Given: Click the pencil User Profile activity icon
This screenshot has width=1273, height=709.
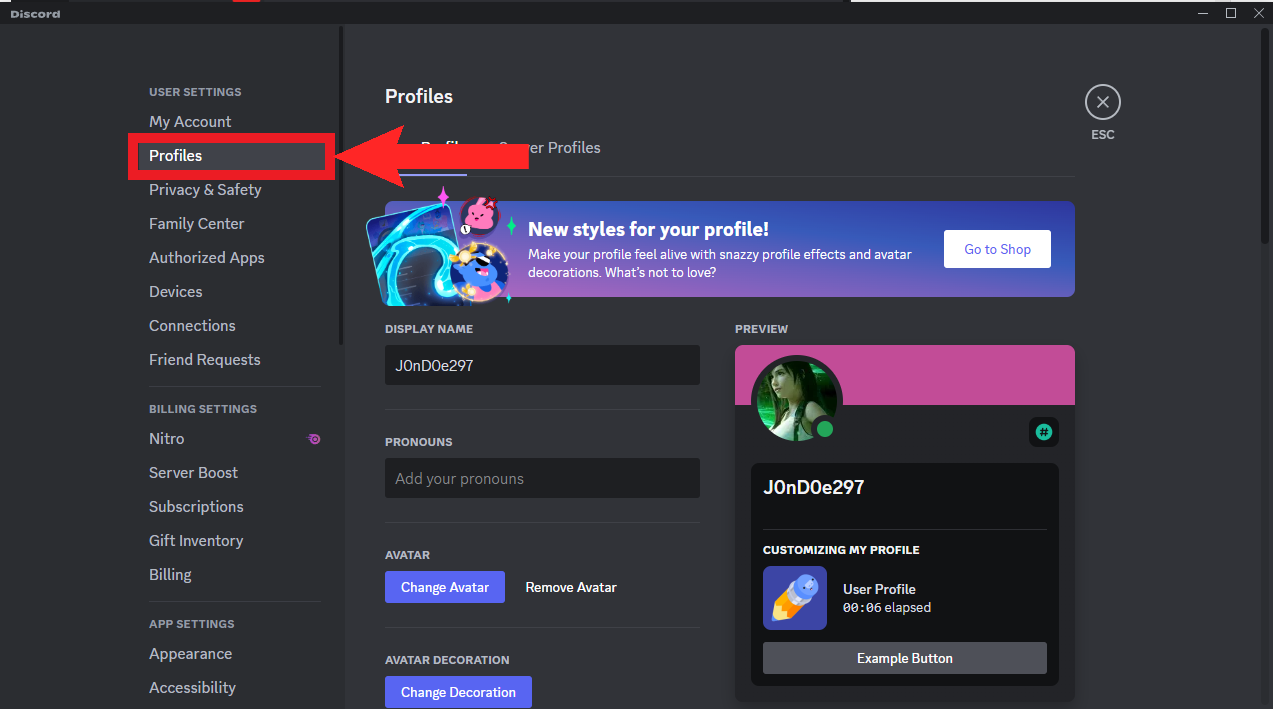Looking at the screenshot, I should click(795, 598).
